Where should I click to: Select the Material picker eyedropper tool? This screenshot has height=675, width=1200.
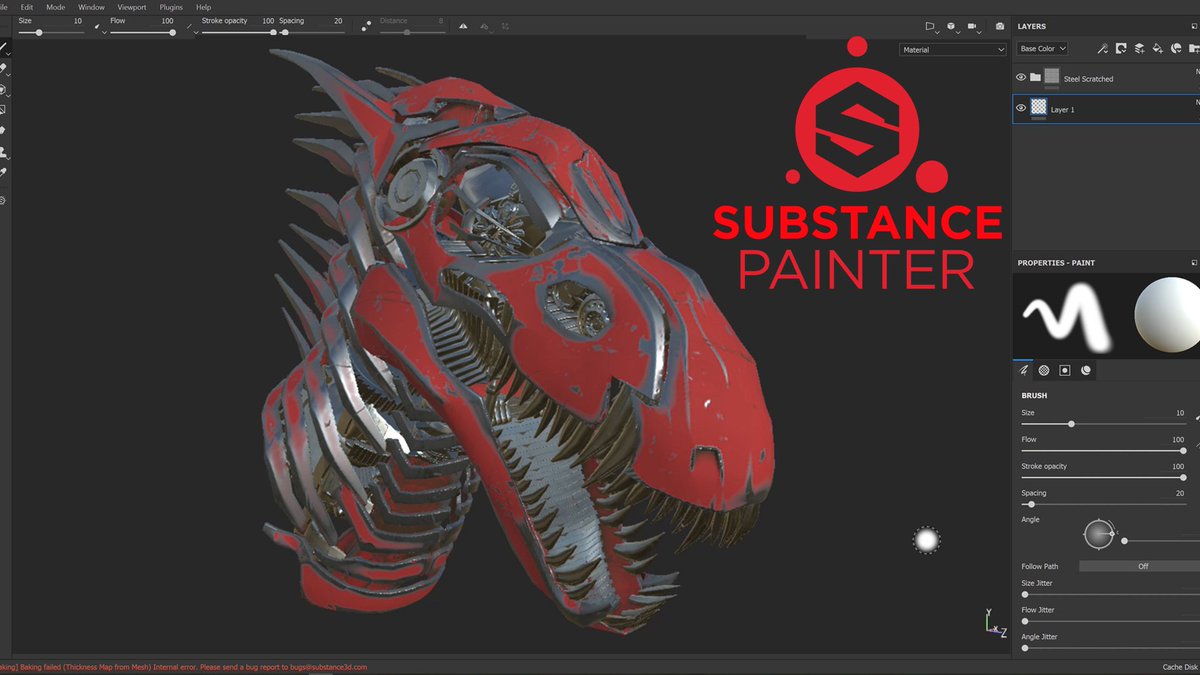[x=3, y=172]
